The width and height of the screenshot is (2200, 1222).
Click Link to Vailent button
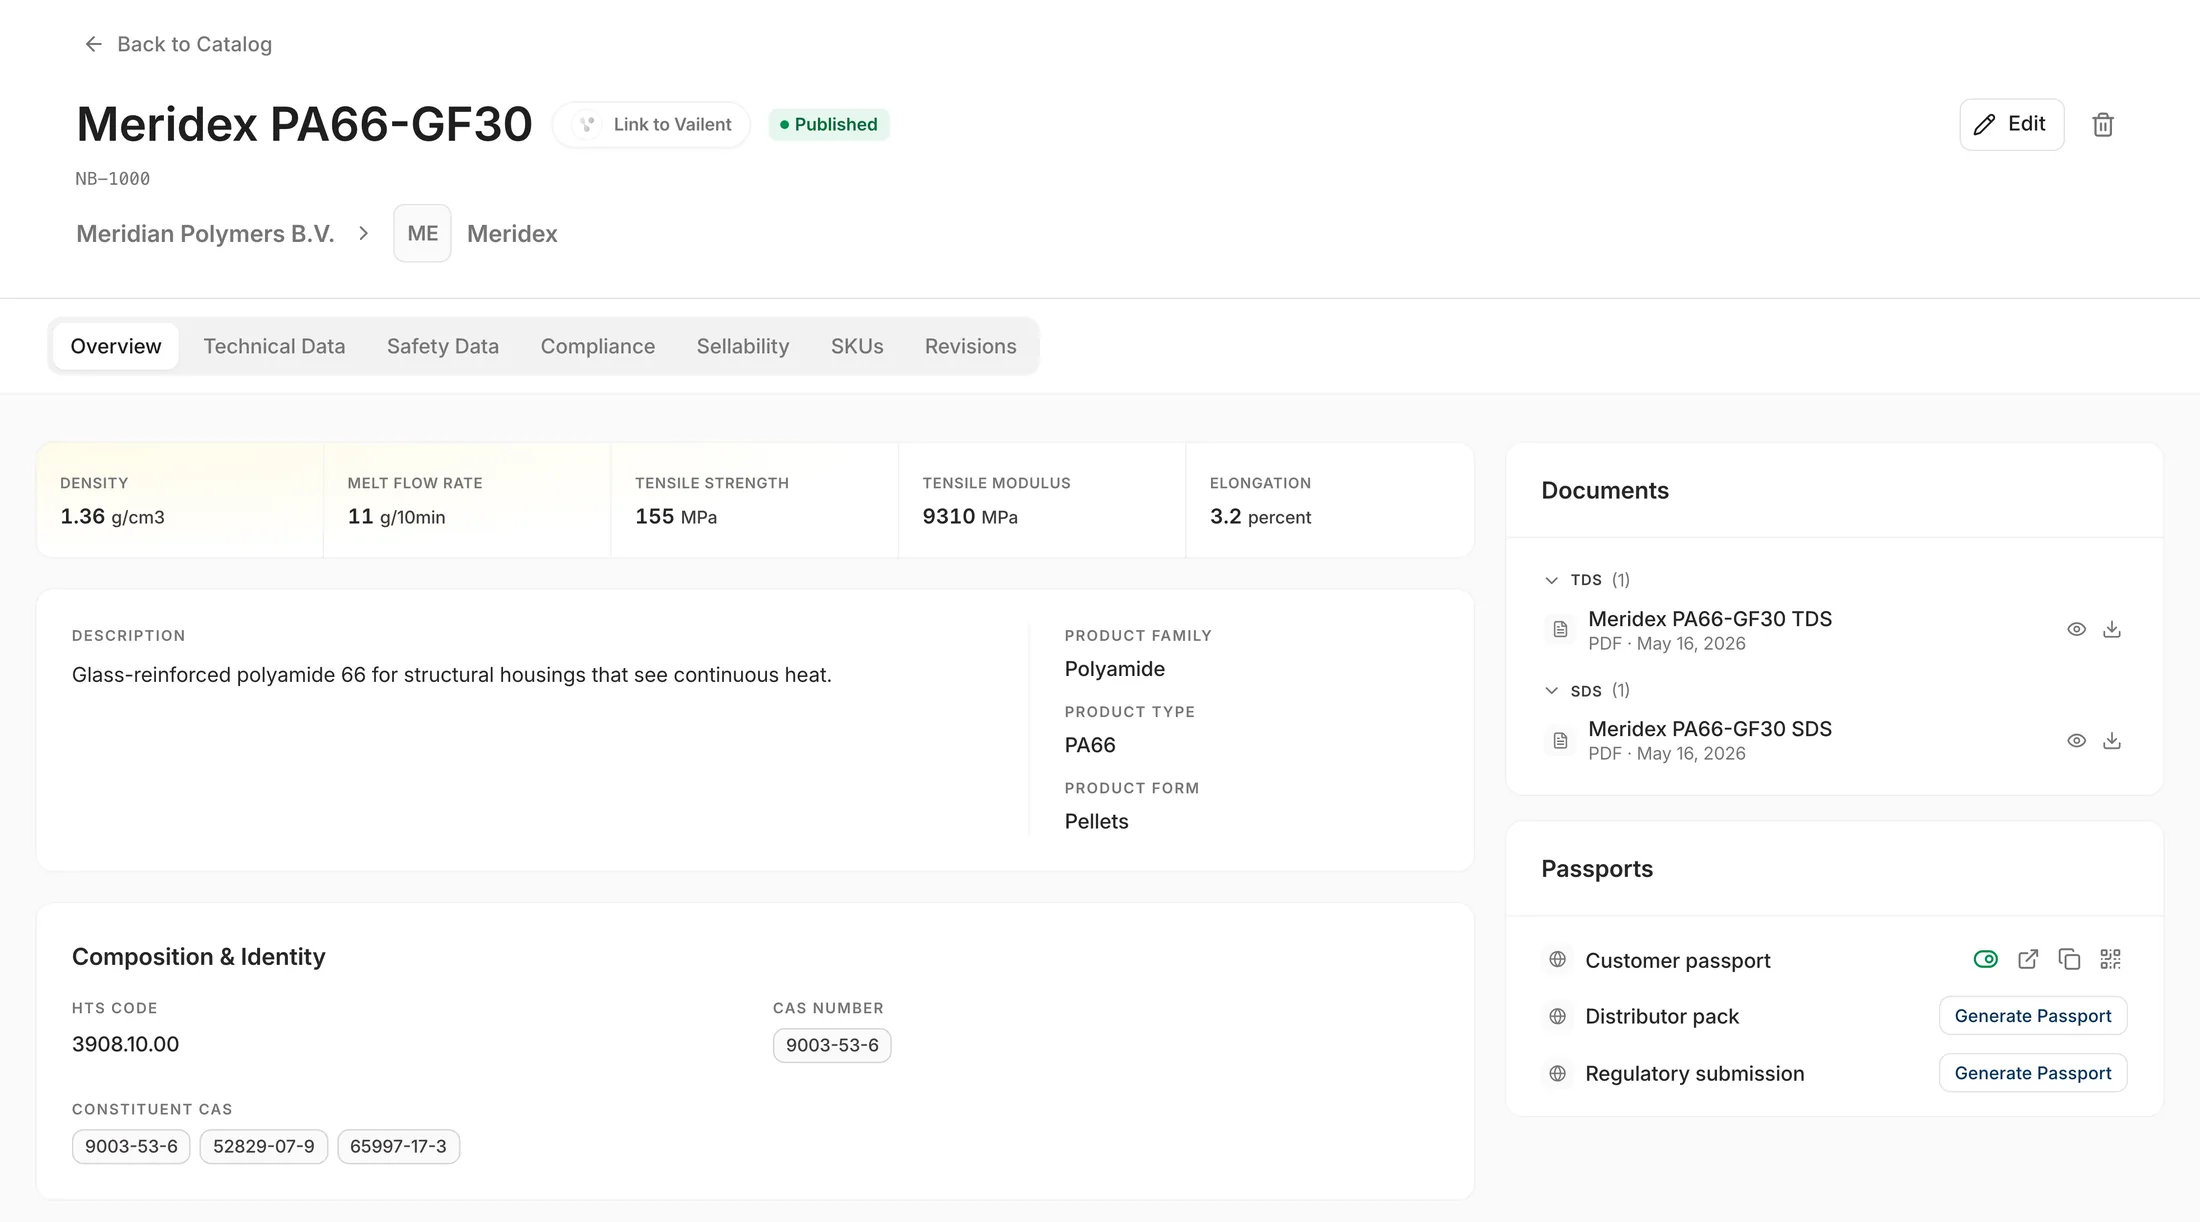tap(652, 125)
